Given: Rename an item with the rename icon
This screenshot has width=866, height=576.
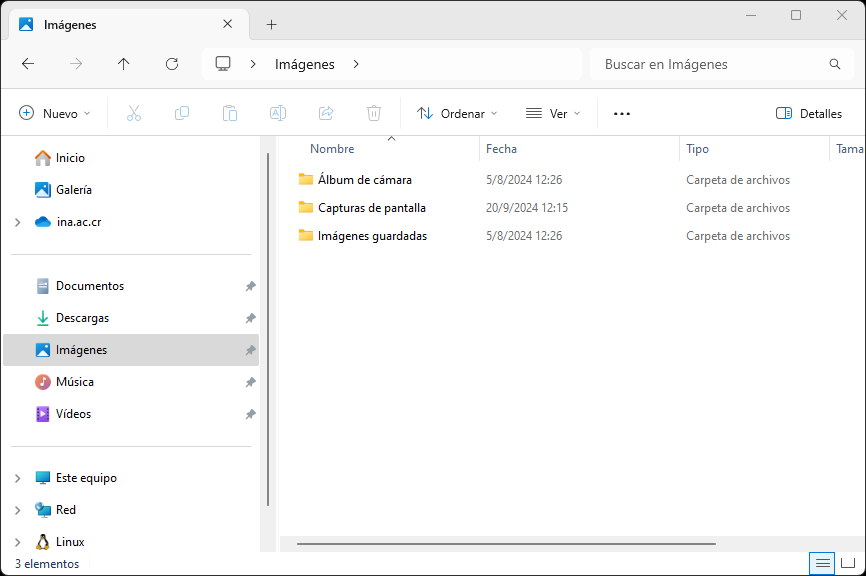Looking at the screenshot, I should 277,113.
